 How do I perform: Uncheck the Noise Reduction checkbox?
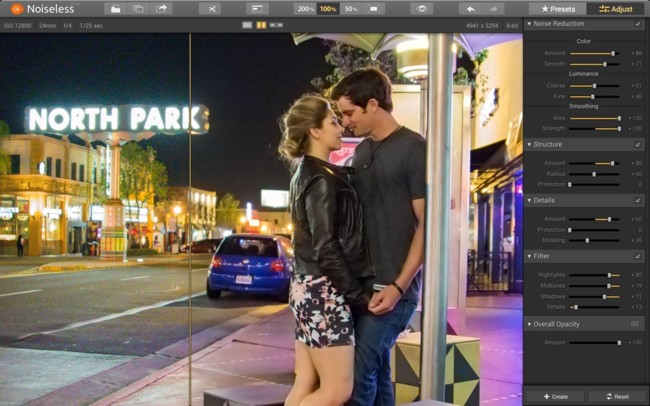click(638, 24)
